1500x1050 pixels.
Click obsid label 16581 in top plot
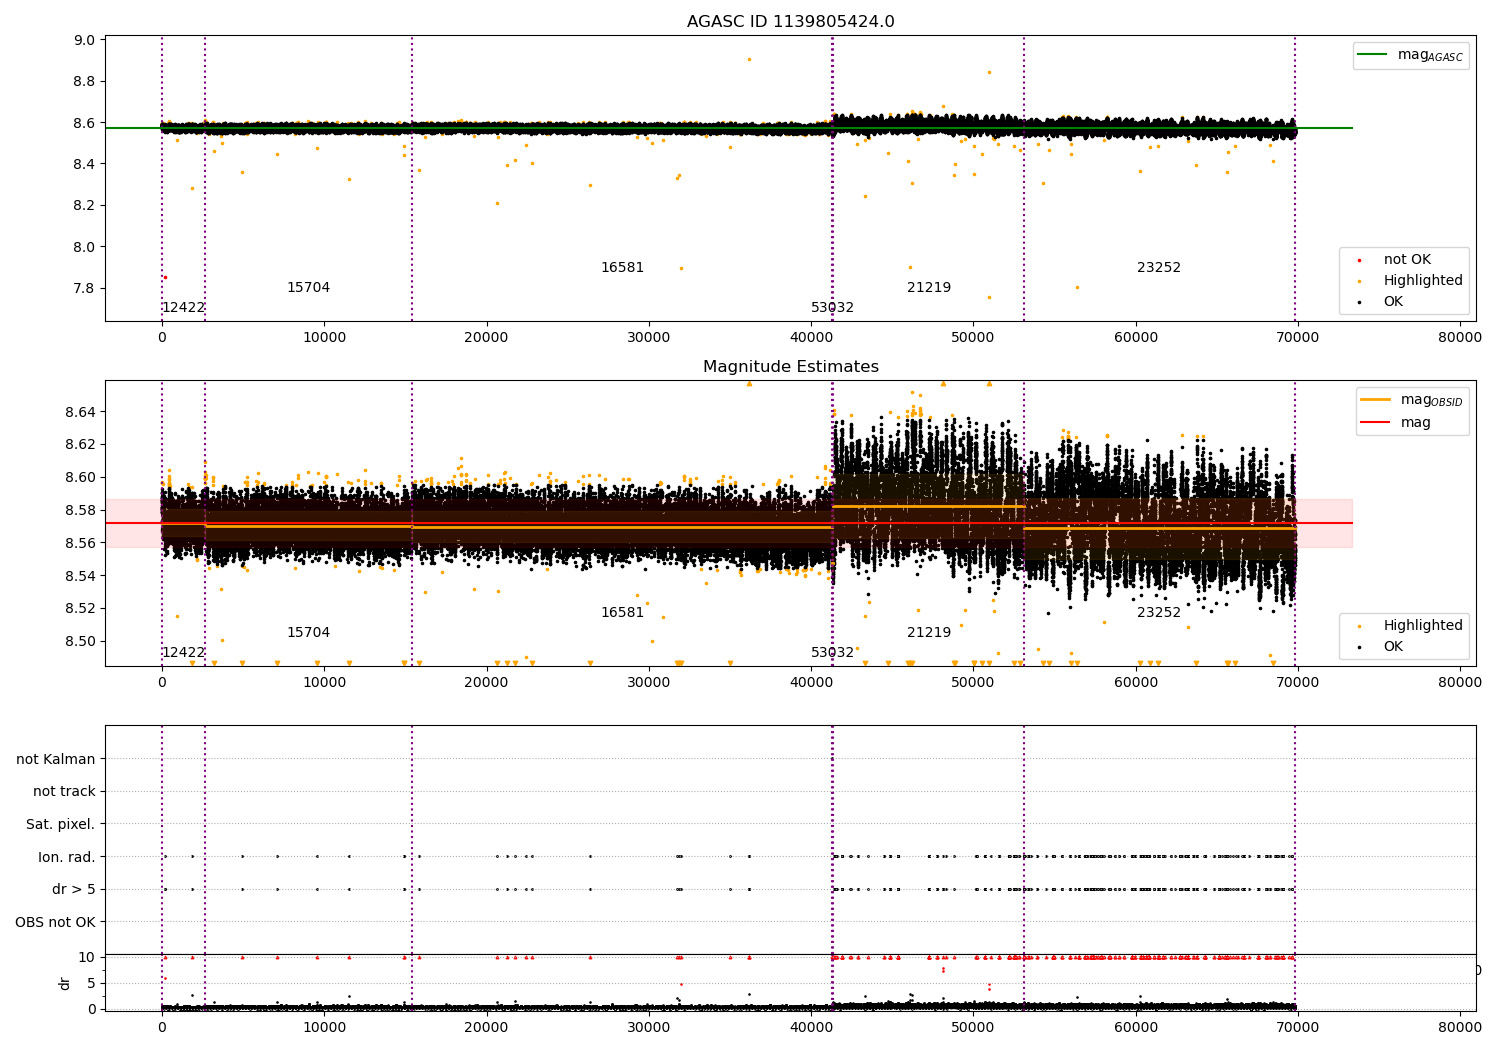coord(622,268)
